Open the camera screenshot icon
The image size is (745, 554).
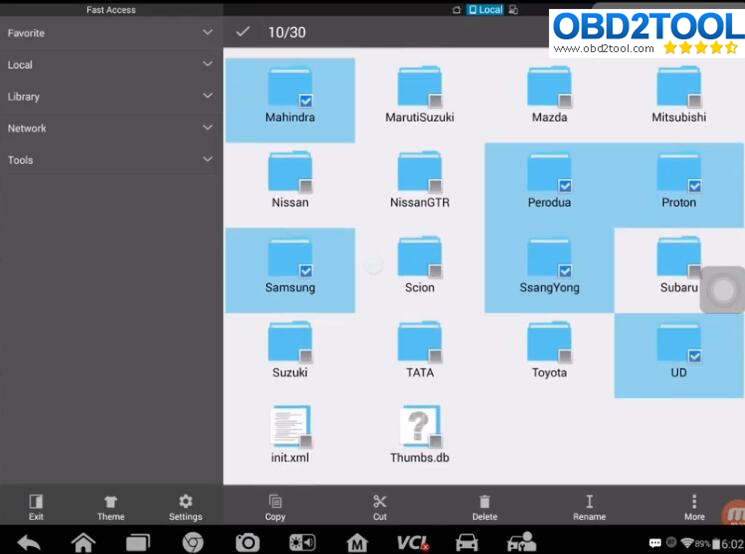248,542
